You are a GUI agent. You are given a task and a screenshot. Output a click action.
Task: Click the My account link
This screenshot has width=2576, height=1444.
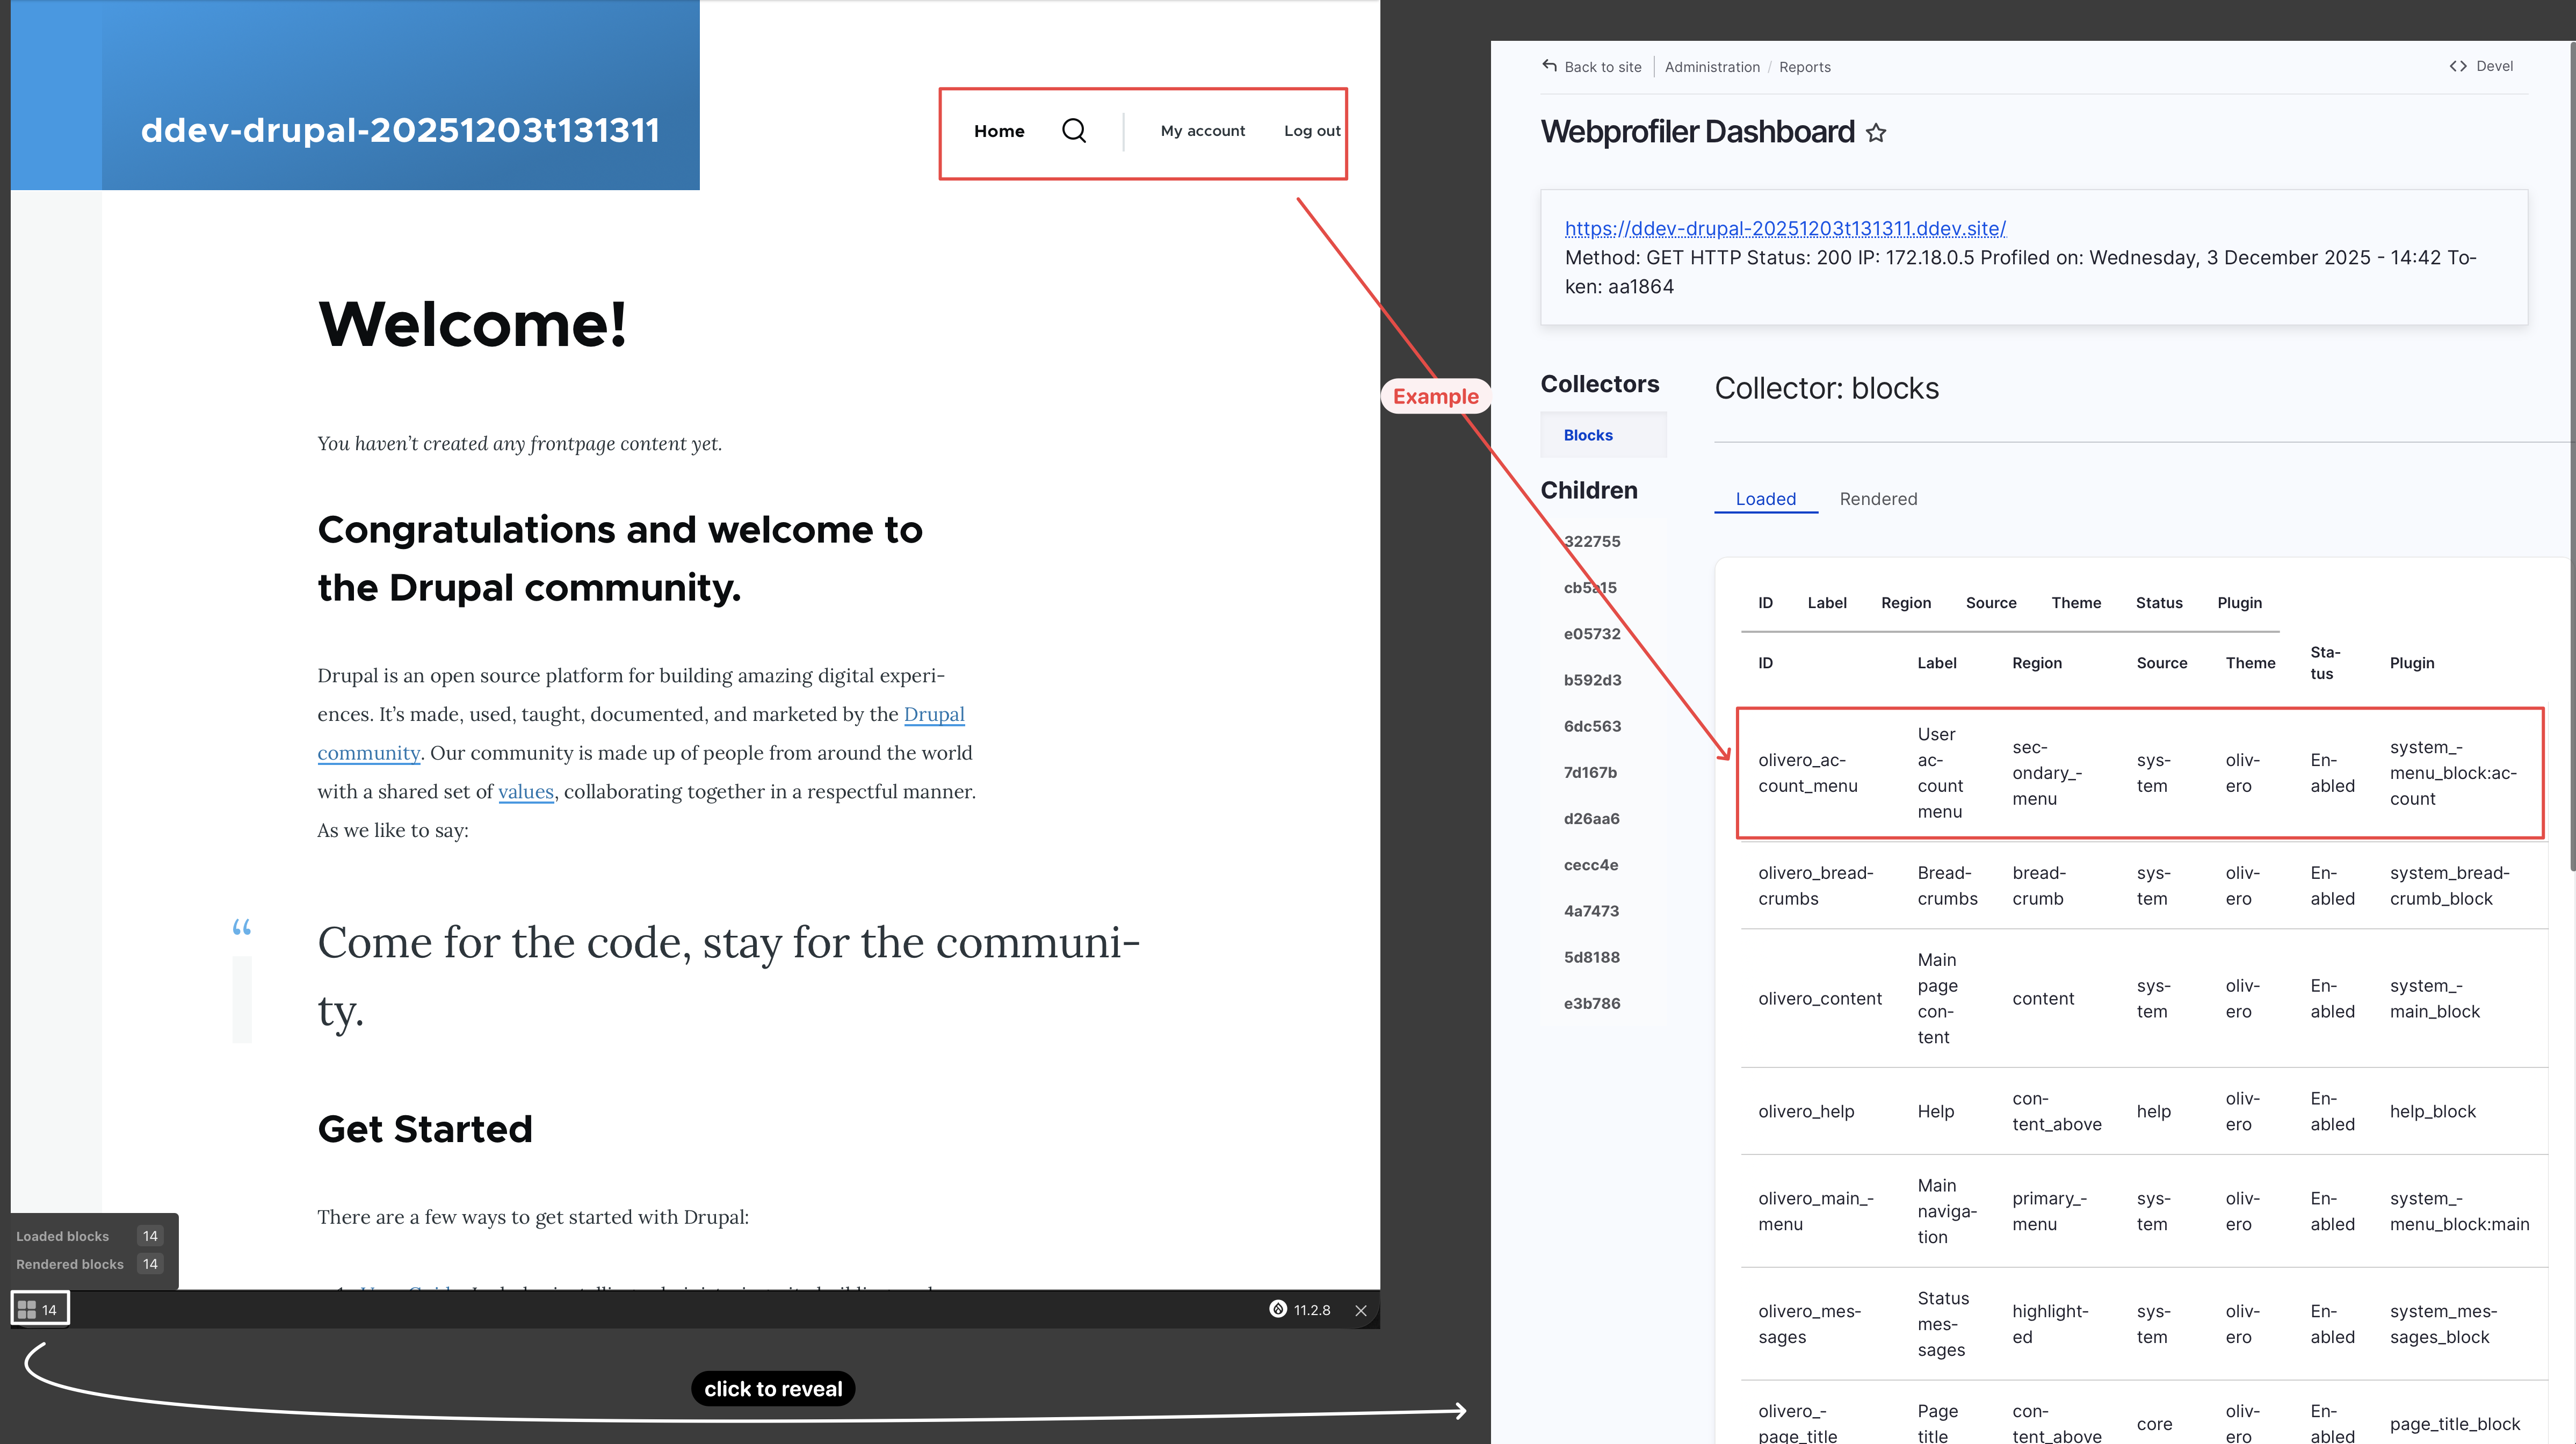tap(1202, 131)
